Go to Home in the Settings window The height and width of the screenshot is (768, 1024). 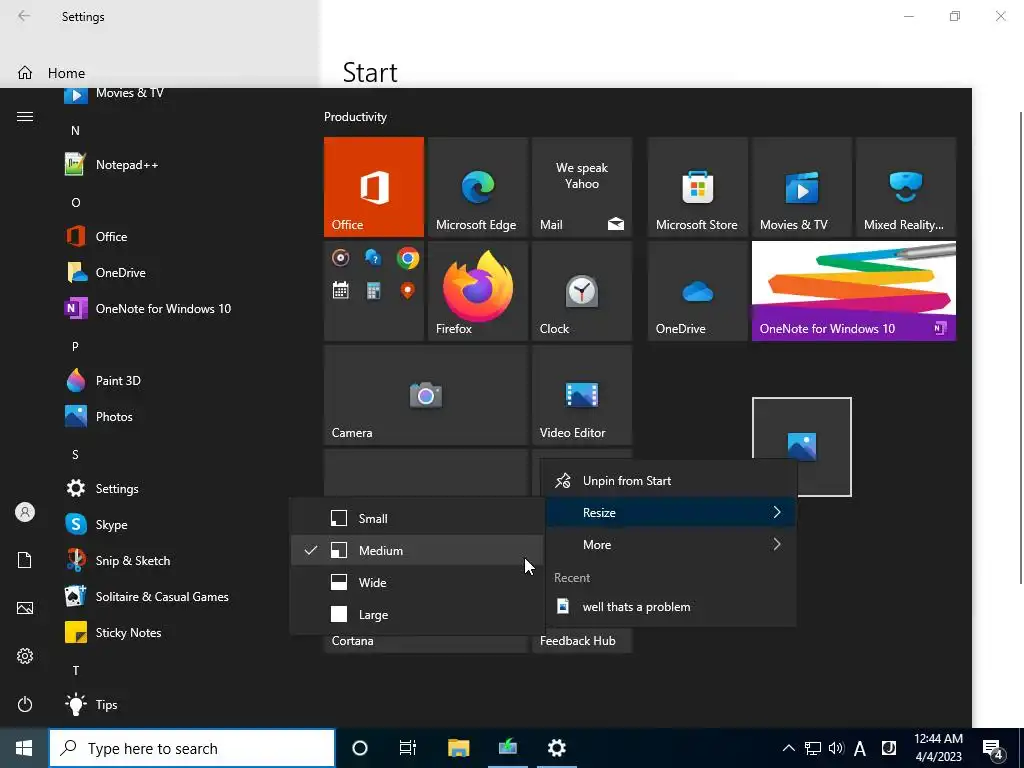click(52, 73)
